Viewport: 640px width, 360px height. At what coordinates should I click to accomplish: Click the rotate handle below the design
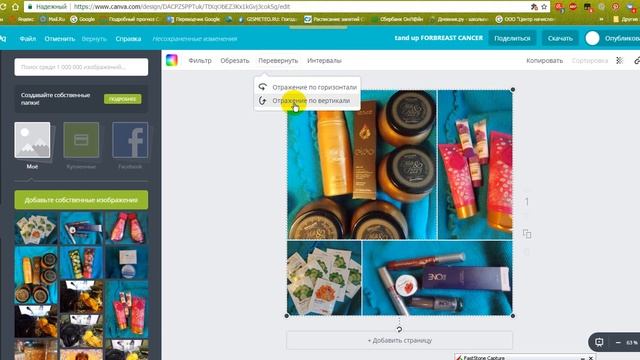point(399,329)
